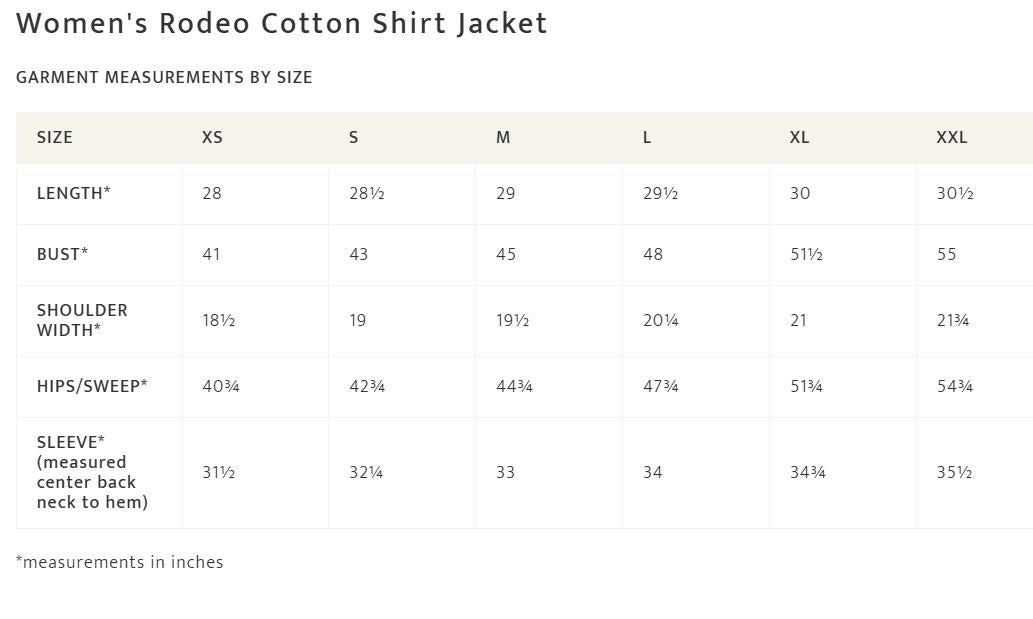Screen dimensions: 1033x619
Task: Select the XXL size column header
Action: click(952, 137)
